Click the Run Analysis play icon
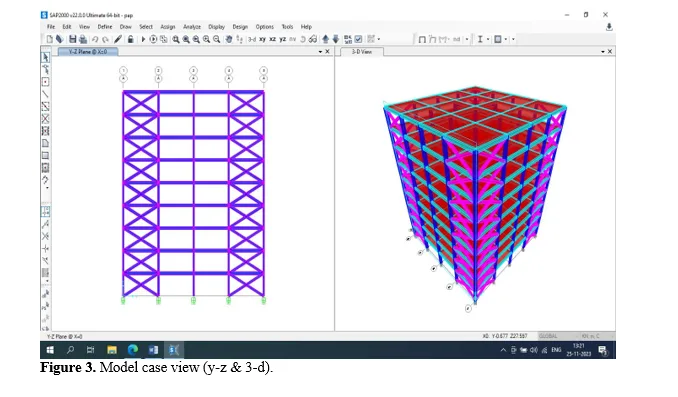 coord(143,39)
